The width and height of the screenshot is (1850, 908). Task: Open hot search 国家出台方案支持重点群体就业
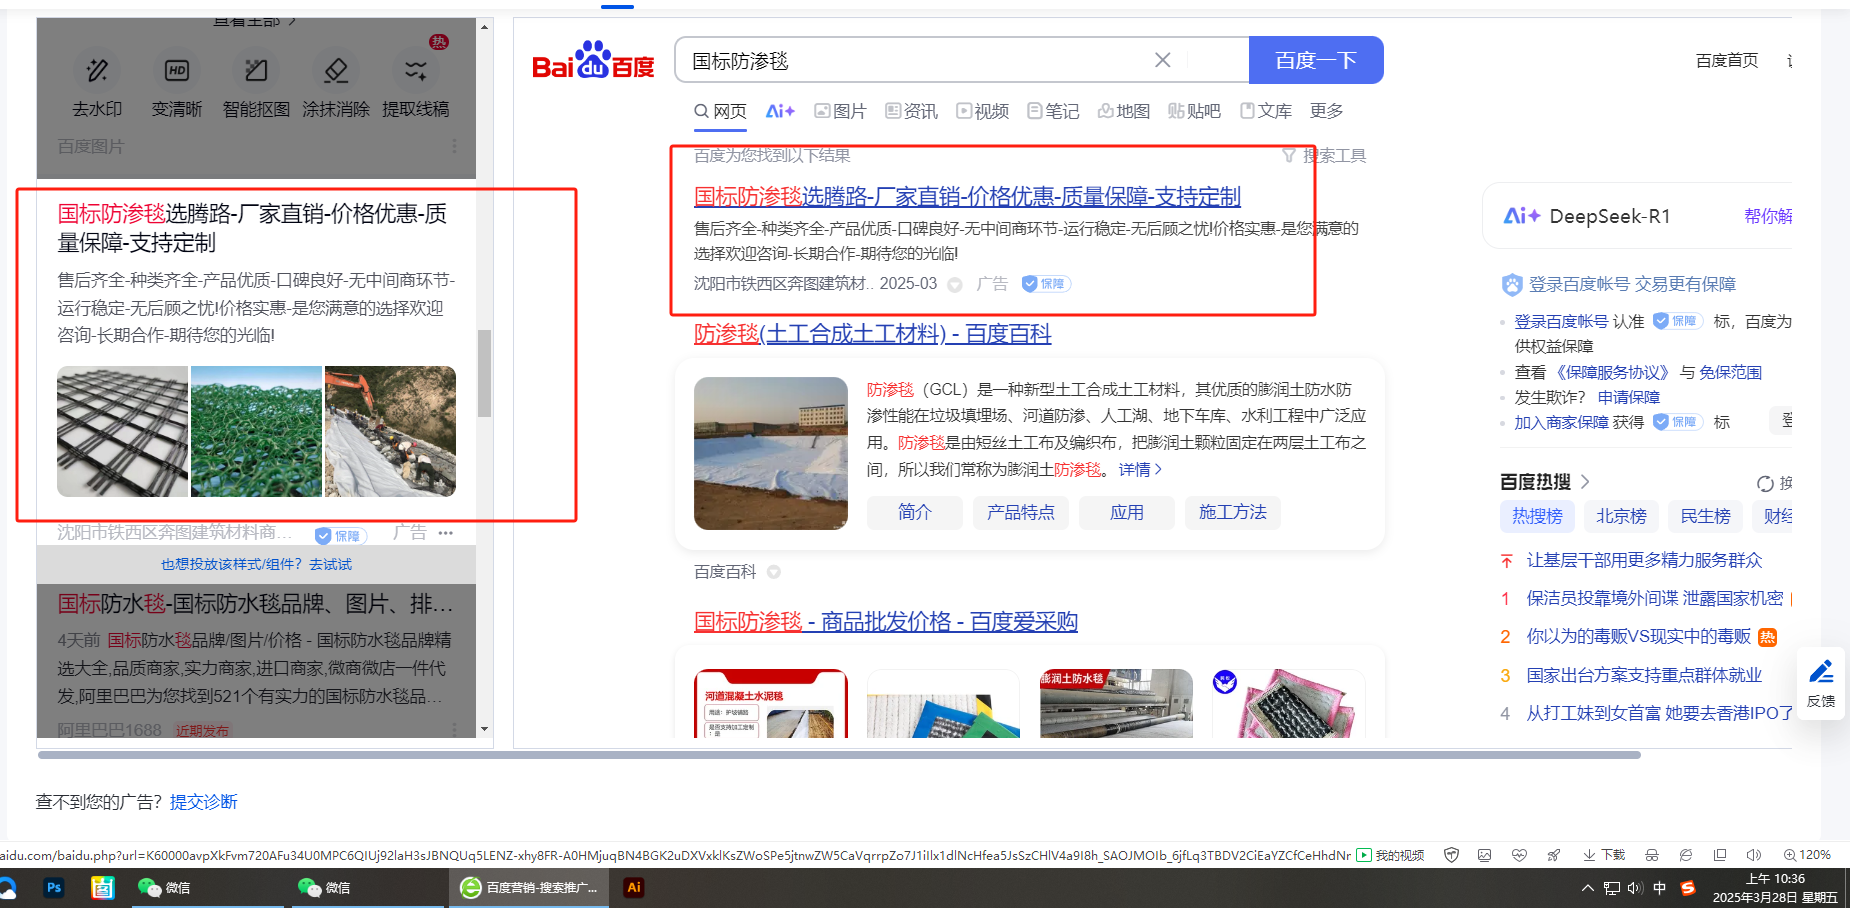click(1644, 675)
